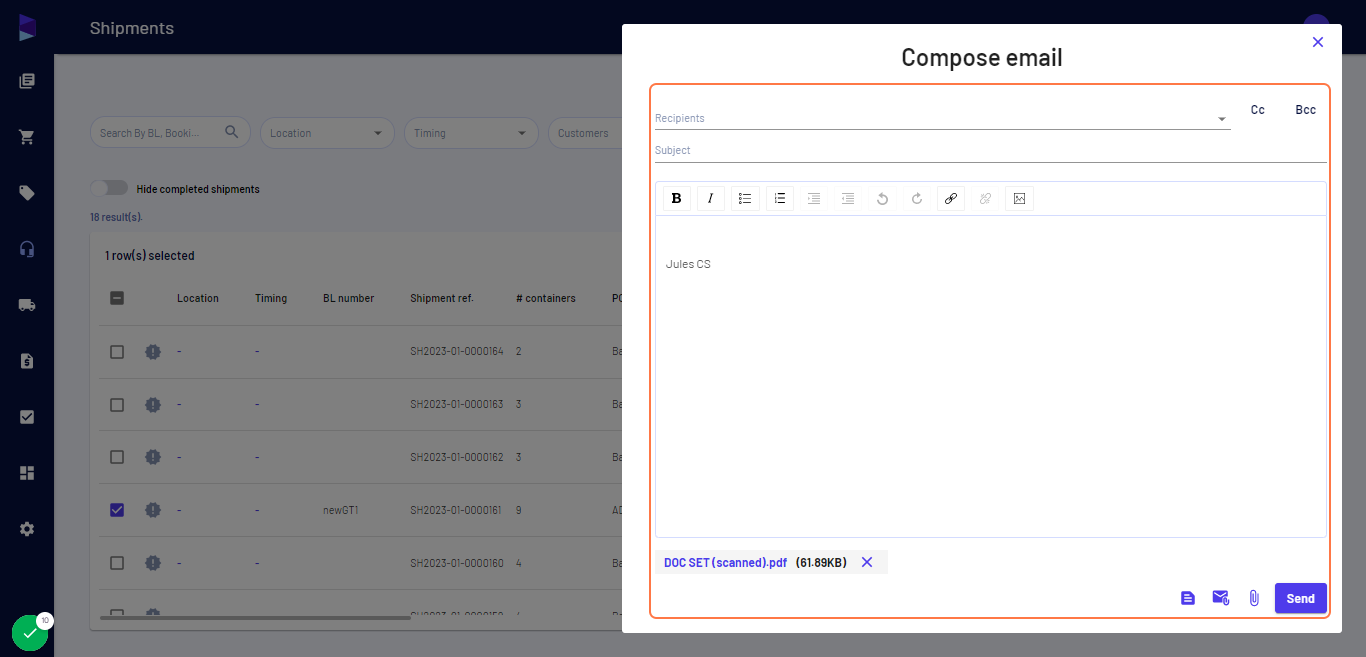
Task: Click the BL number column header
Action: [x=348, y=298]
